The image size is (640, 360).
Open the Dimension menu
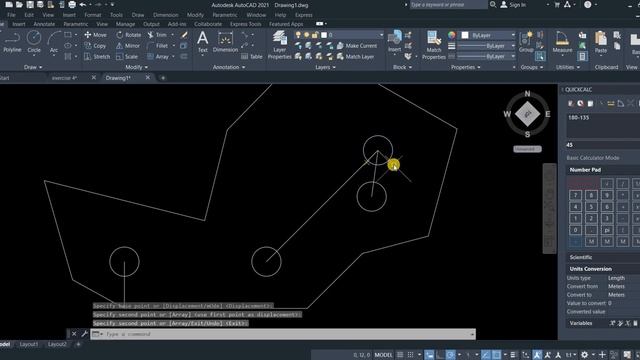tap(165, 15)
